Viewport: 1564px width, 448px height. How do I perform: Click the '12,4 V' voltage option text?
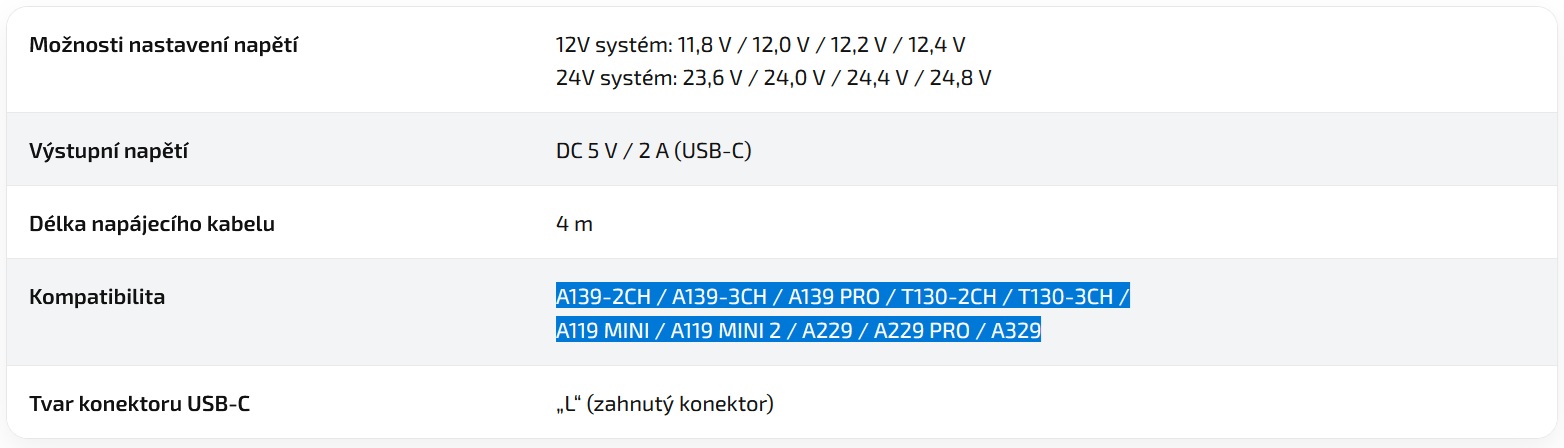click(x=937, y=45)
